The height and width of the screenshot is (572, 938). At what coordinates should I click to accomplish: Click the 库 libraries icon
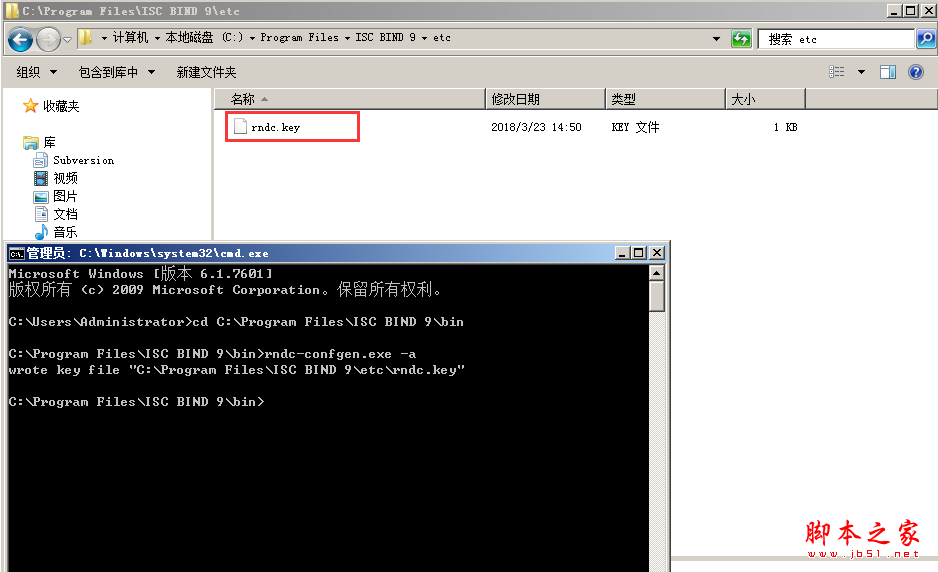tap(31, 142)
